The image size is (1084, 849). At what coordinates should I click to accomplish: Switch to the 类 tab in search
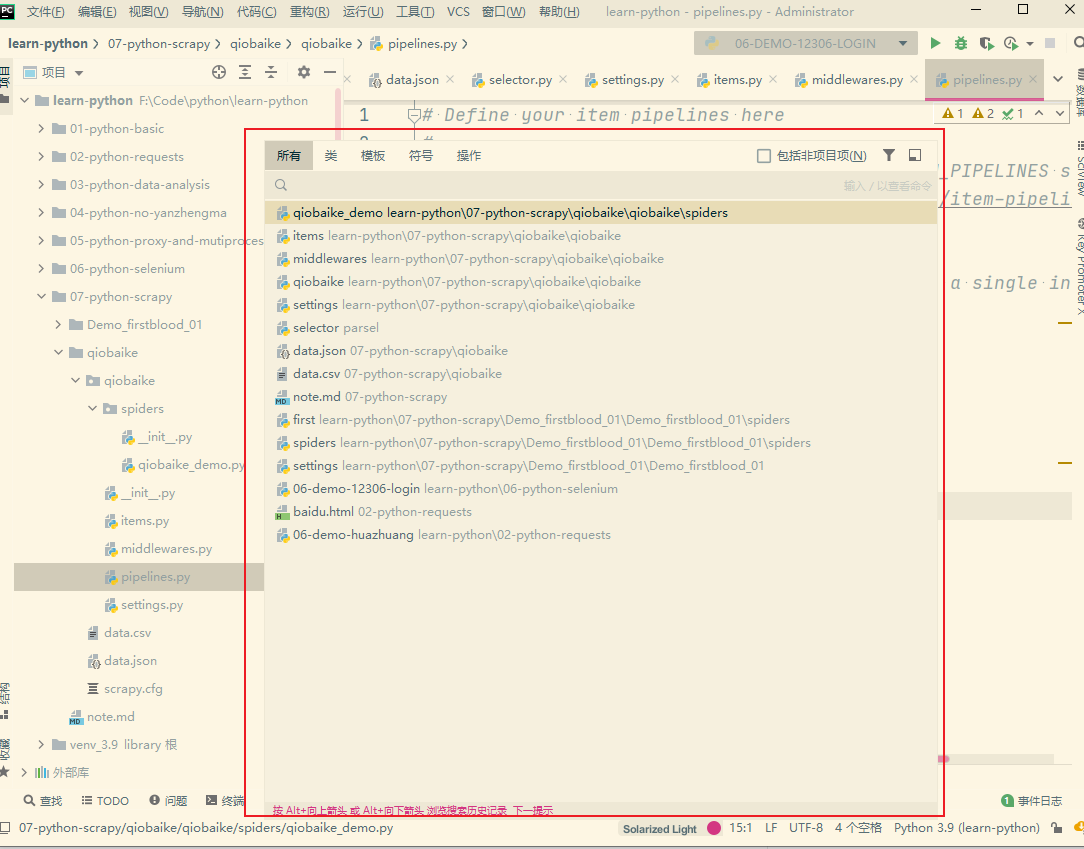(331, 155)
